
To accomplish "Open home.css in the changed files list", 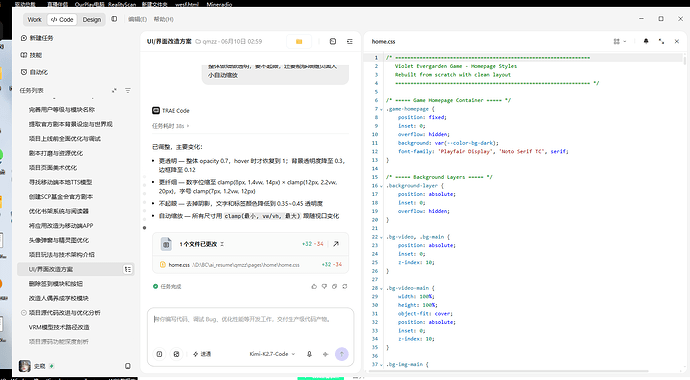I will (250, 265).
